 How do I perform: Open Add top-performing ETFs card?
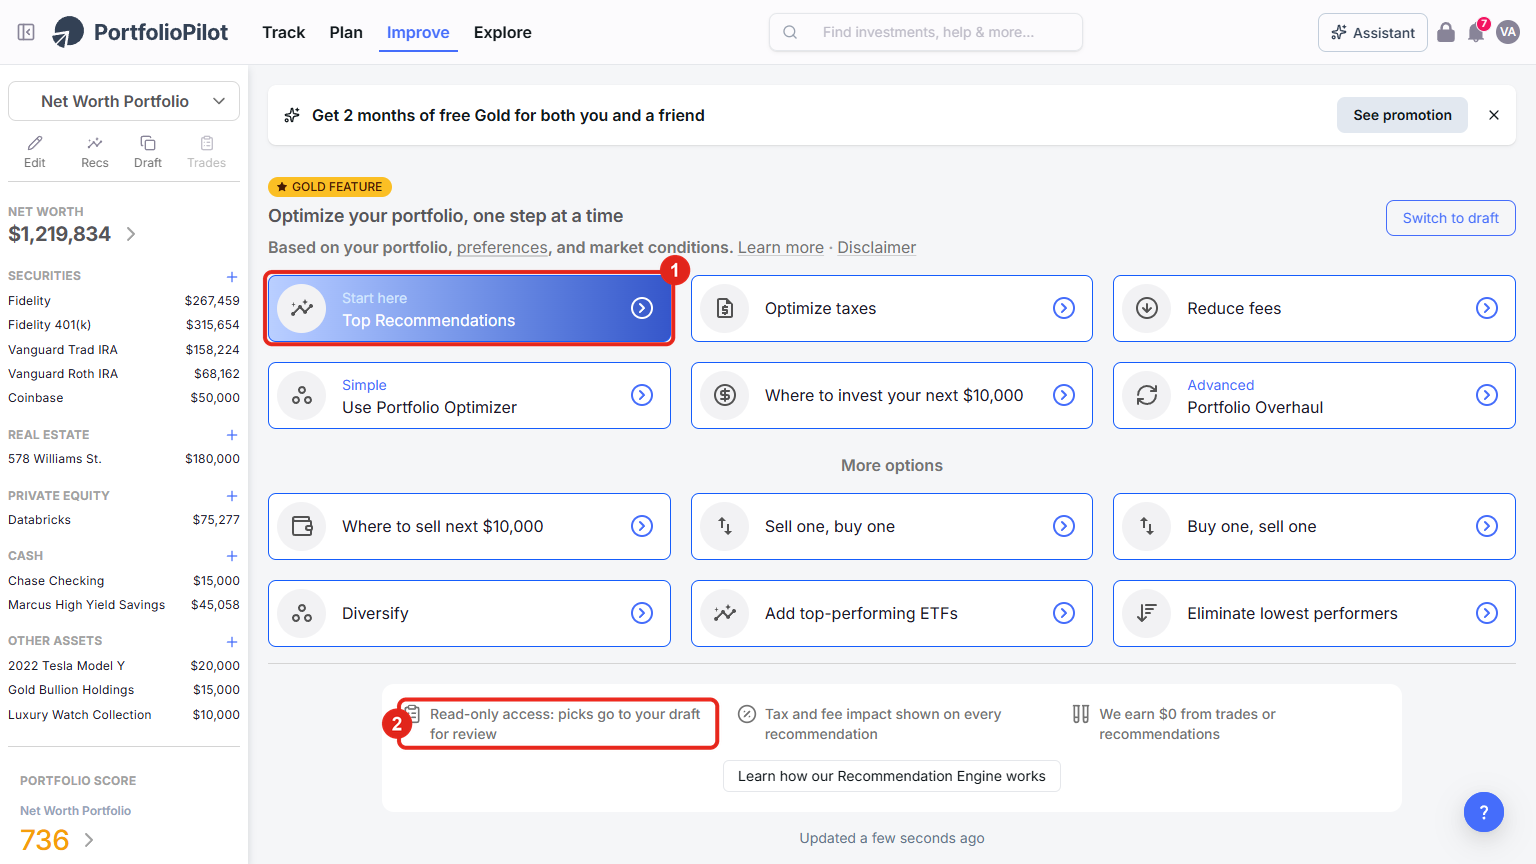(x=892, y=613)
